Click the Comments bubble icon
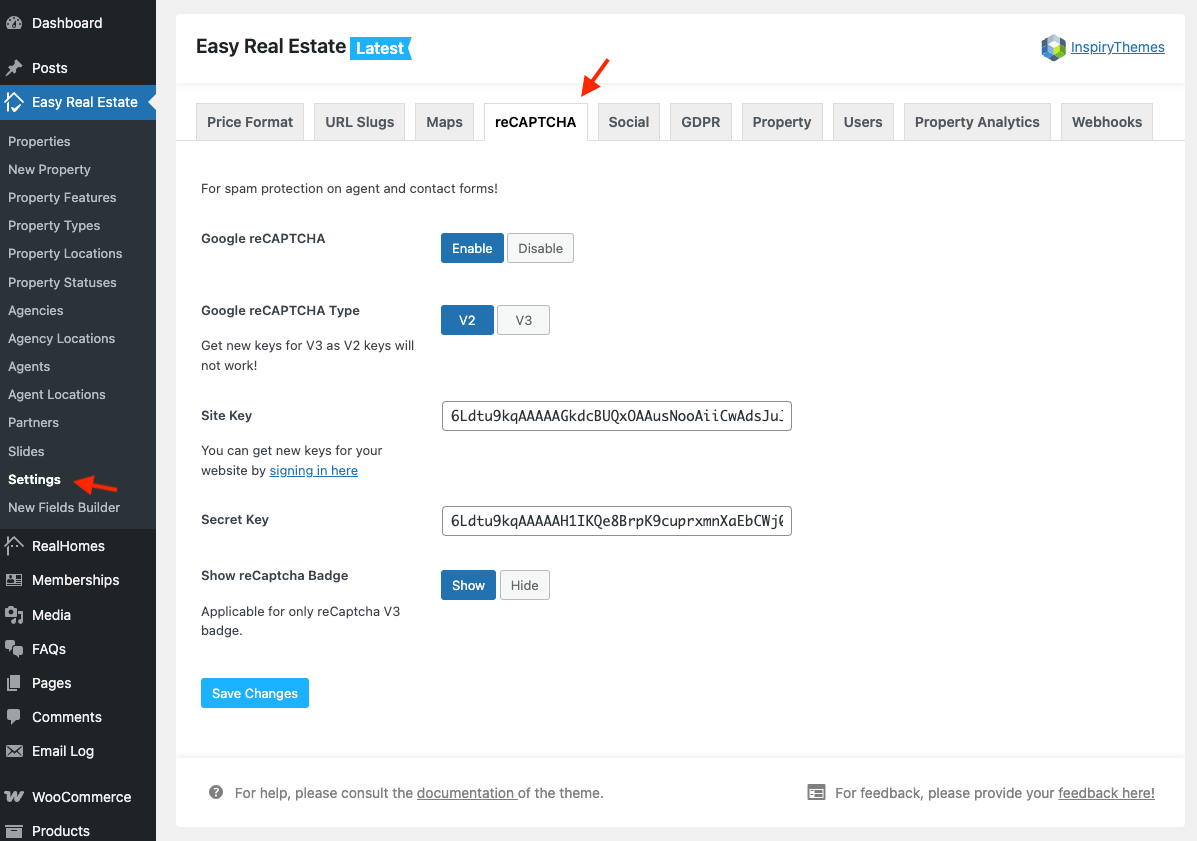This screenshot has height=841, width=1197. pos(14,717)
